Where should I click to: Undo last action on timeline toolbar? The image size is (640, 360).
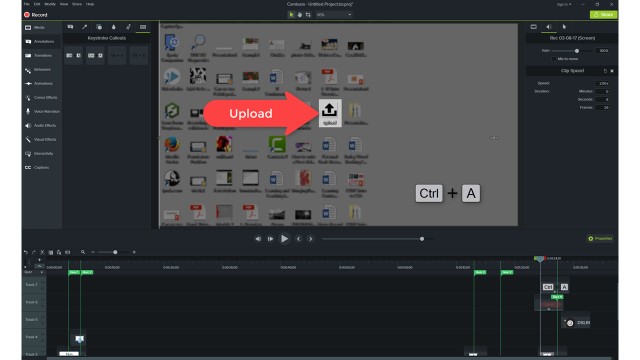point(25,252)
